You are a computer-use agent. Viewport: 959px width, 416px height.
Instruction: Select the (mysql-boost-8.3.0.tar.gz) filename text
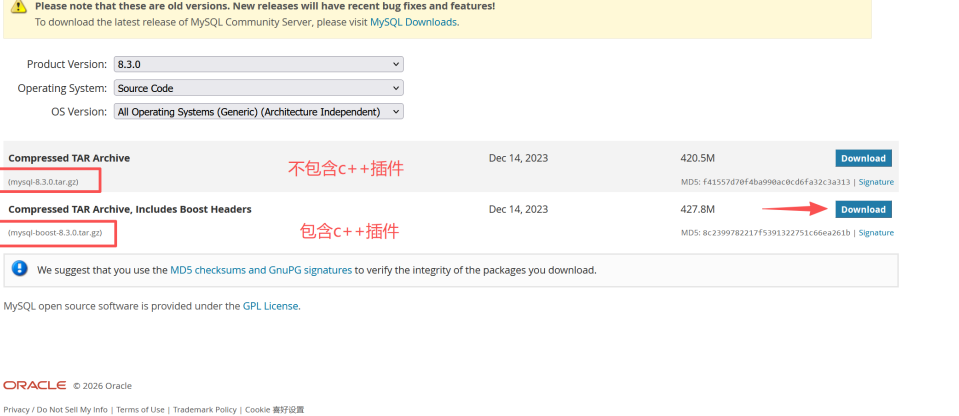pyautogui.click(x=55, y=232)
